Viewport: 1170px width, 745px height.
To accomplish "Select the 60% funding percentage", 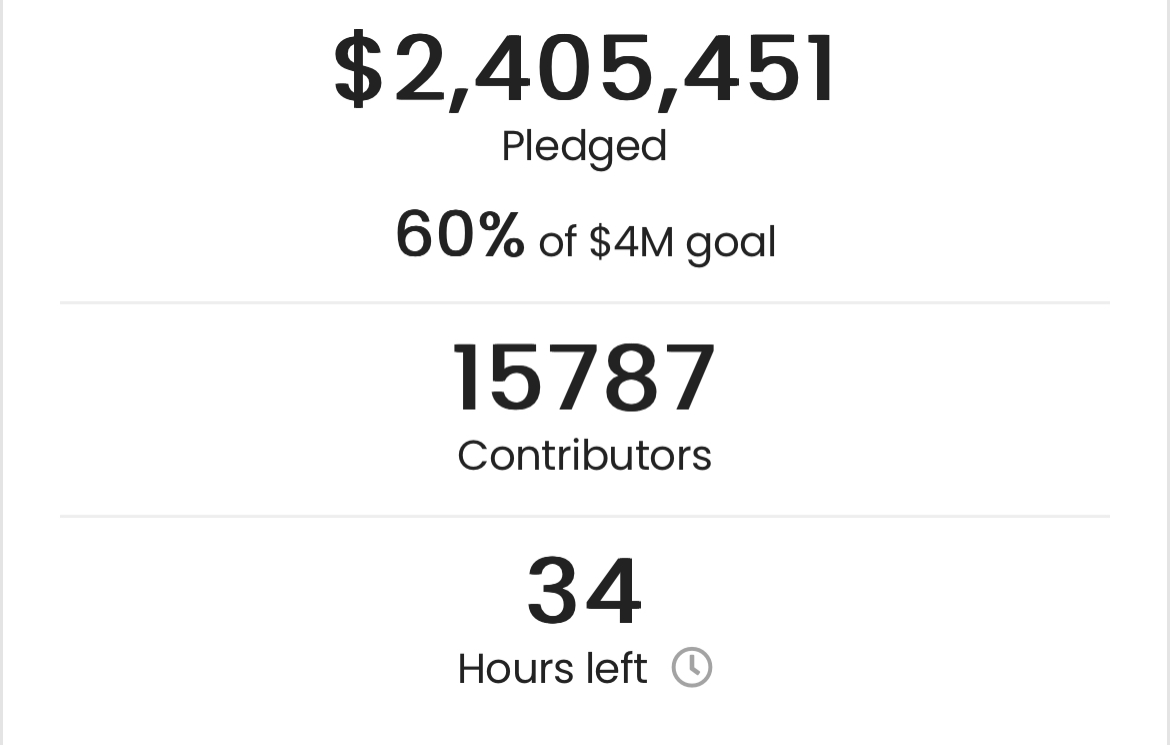I will point(460,234).
